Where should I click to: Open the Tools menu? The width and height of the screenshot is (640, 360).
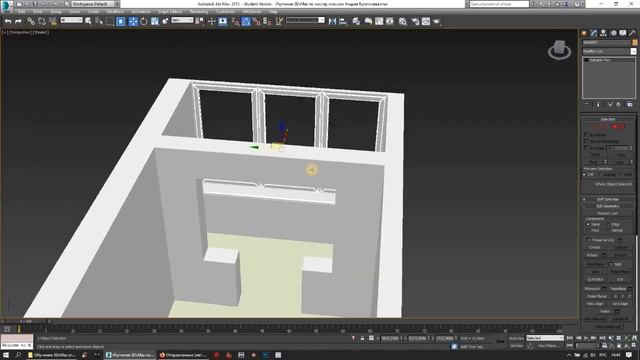[x=38, y=12]
